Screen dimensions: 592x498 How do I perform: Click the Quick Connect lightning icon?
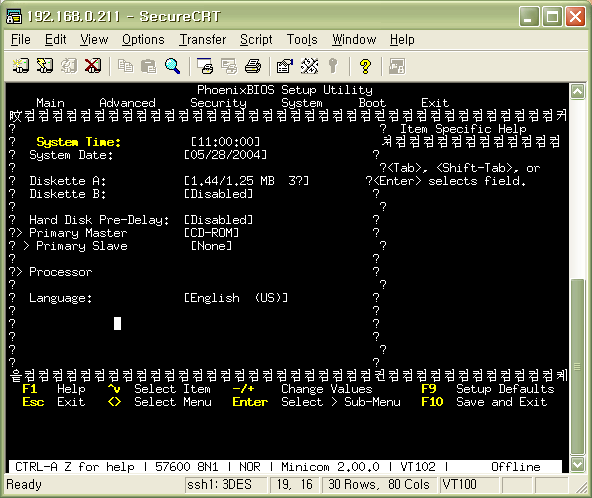pyautogui.click(x=45, y=66)
